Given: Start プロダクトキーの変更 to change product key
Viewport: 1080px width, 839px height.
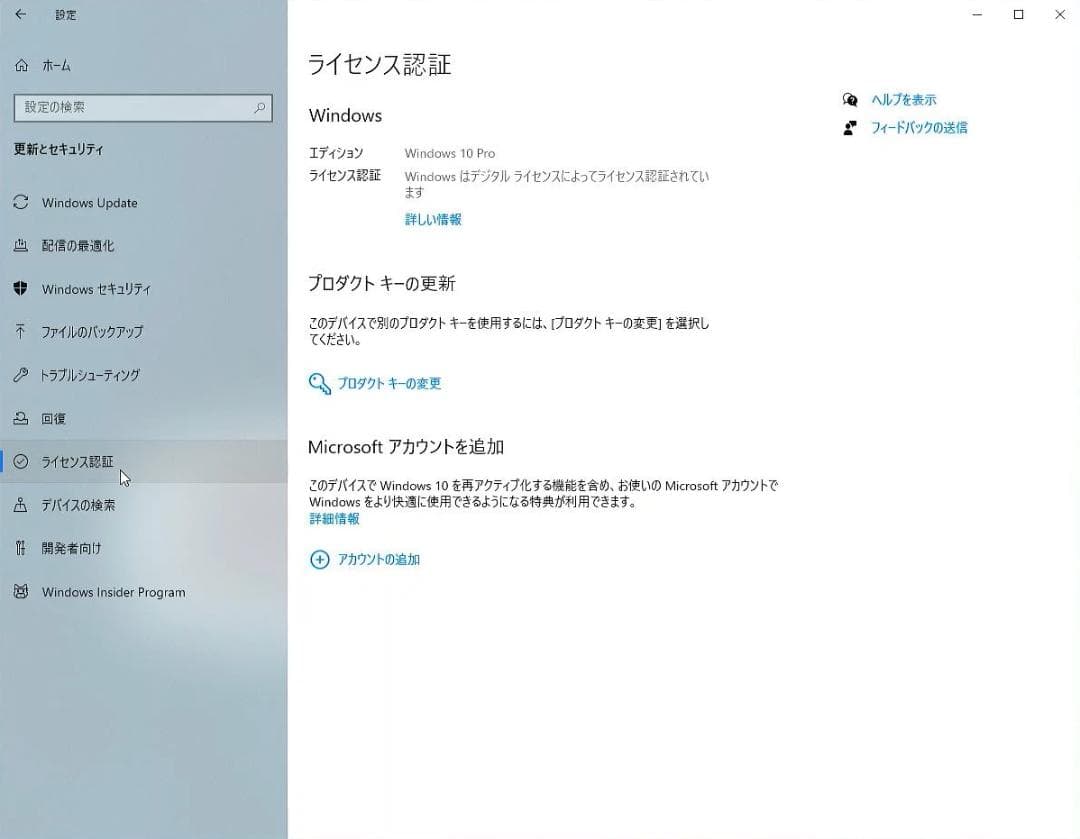Looking at the screenshot, I should pos(390,383).
